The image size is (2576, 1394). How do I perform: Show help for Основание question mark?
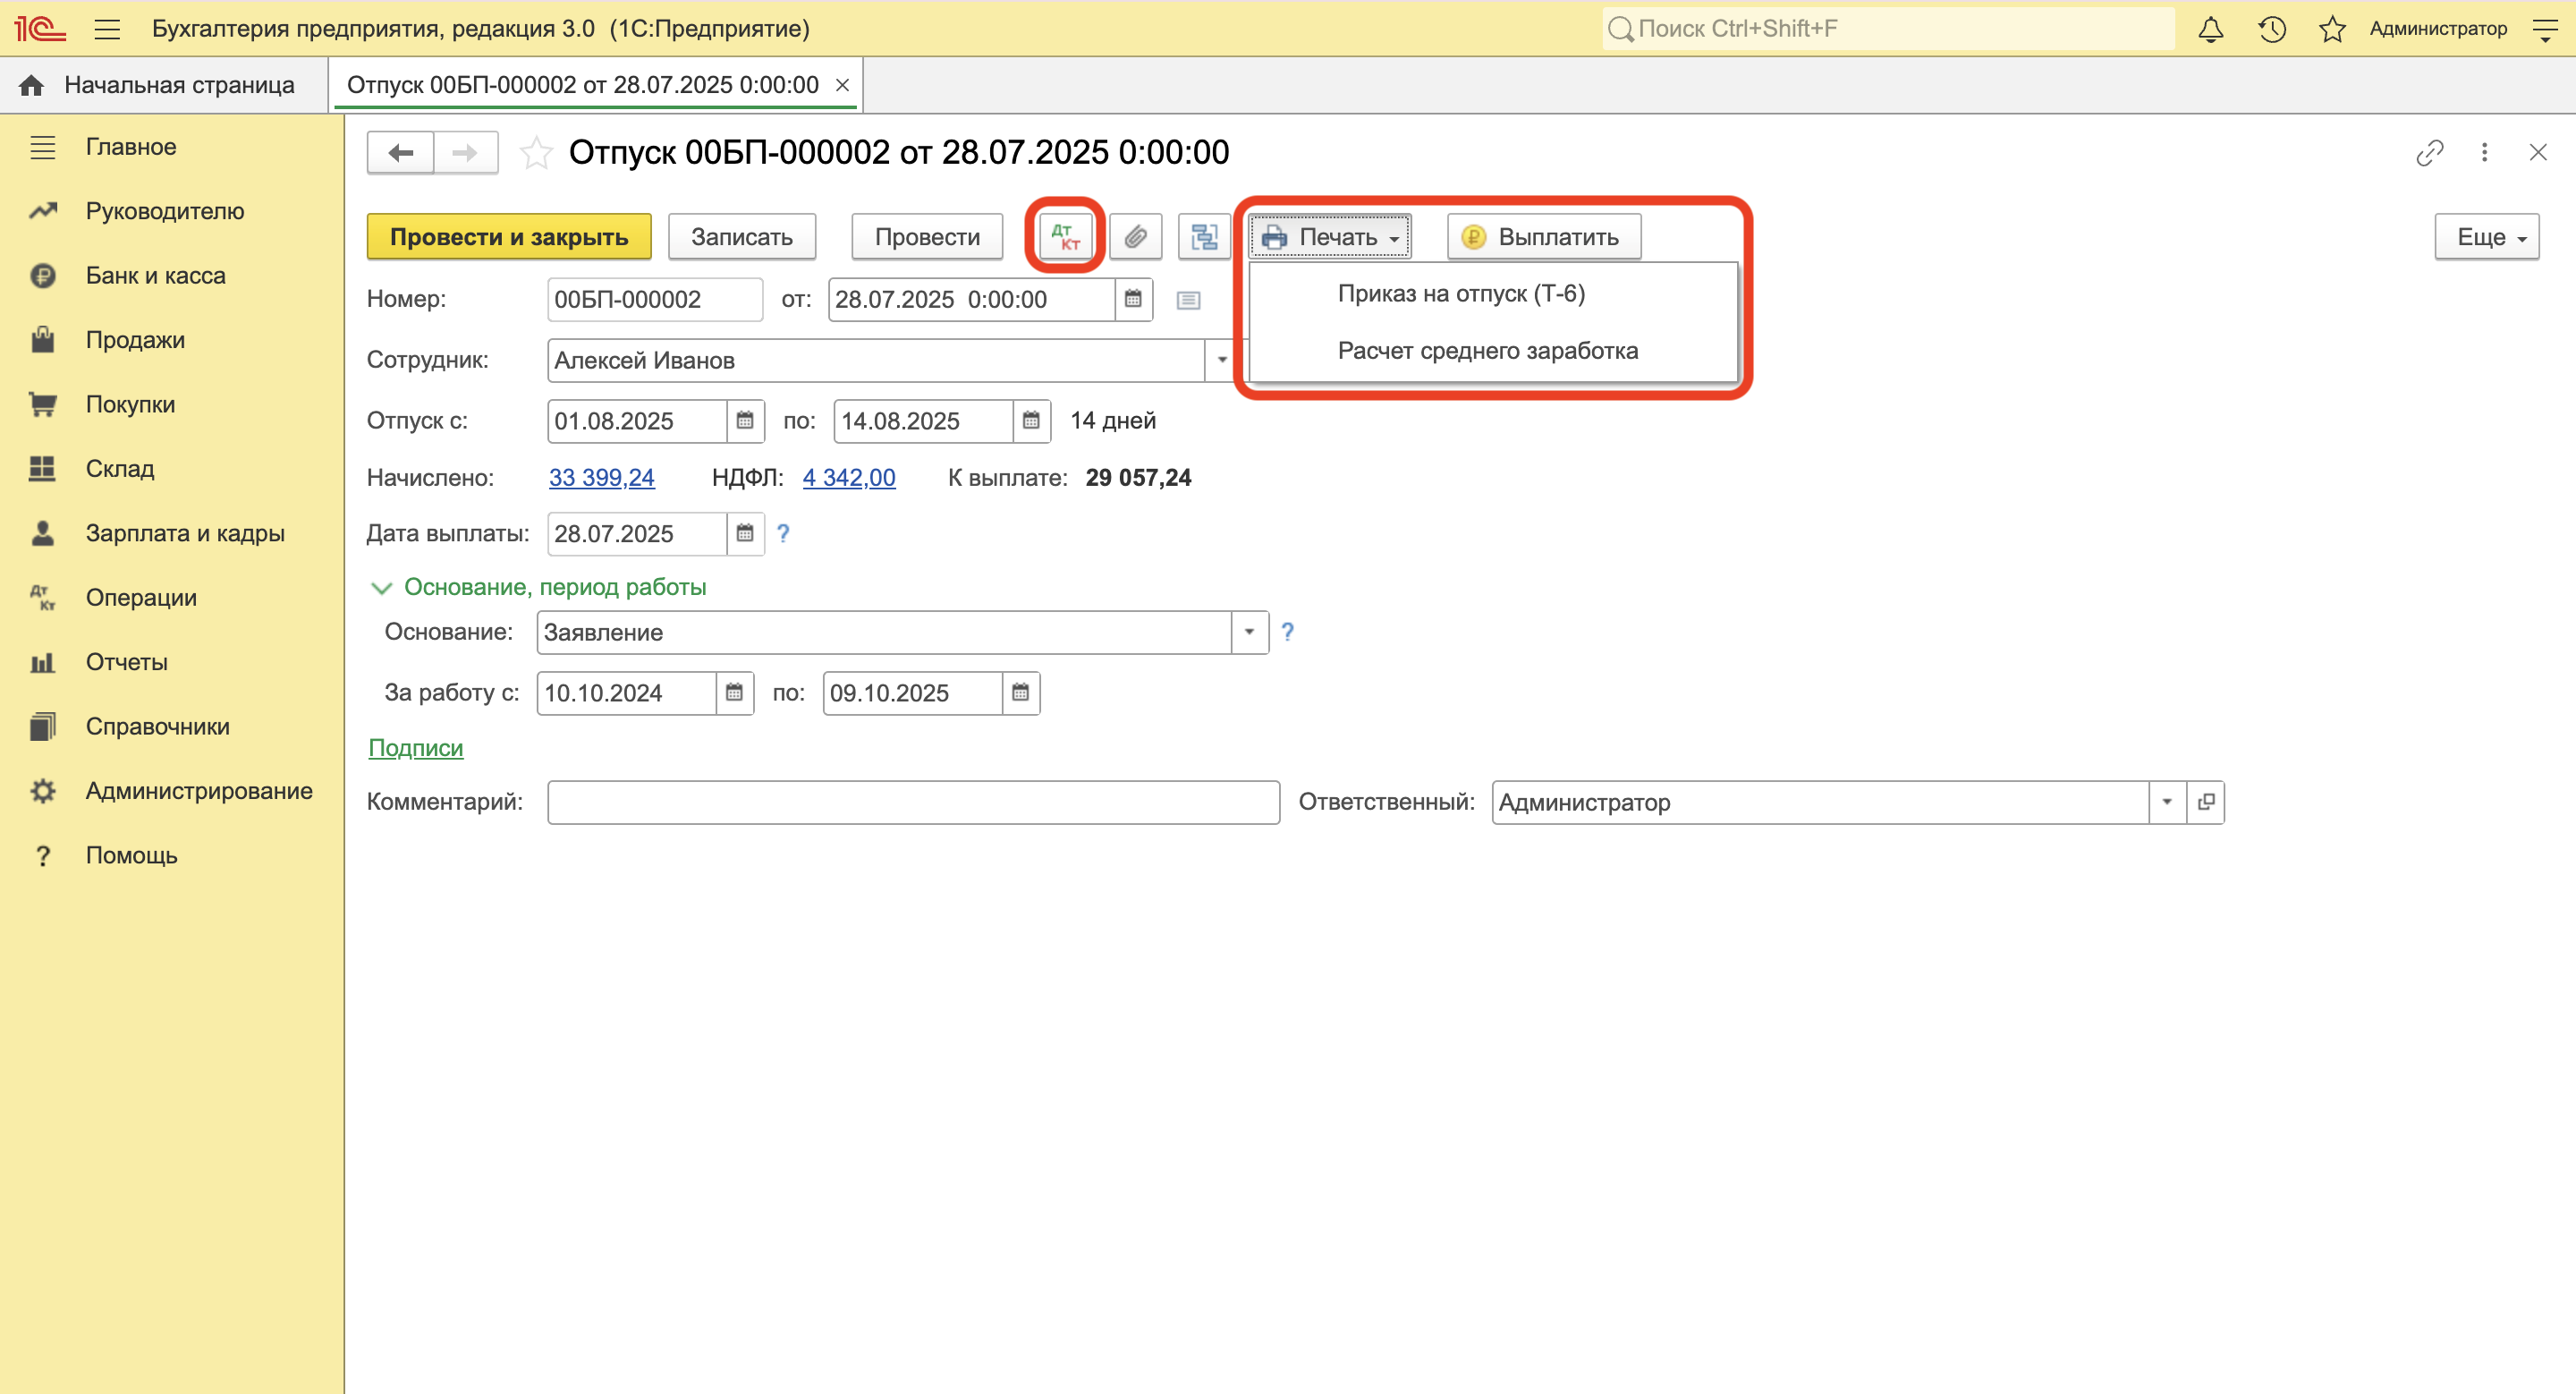coord(1287,632)
